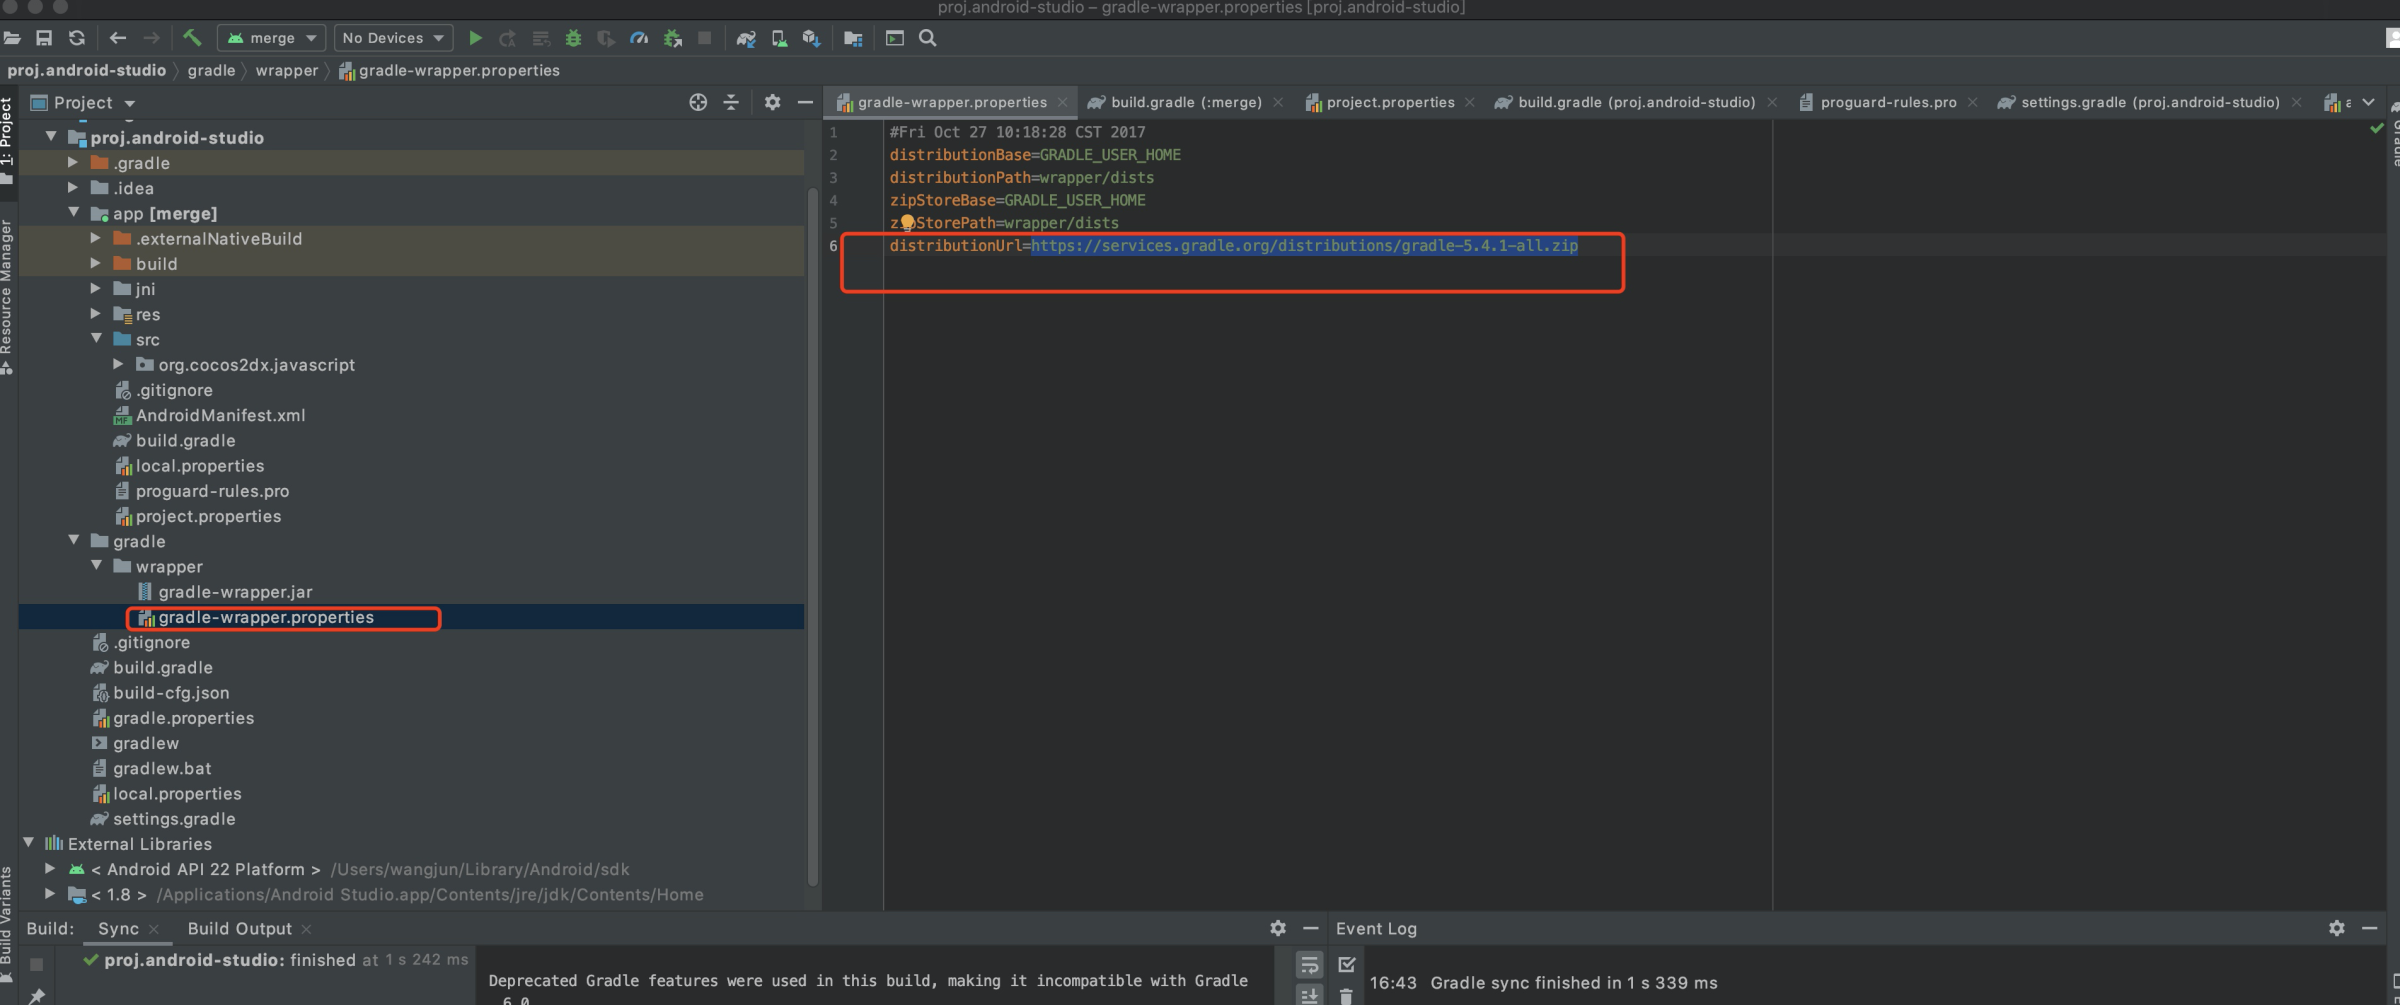Open Build panel settings gear
This screenshot has width=2400, height=1005.
(x=1278, y=928)
